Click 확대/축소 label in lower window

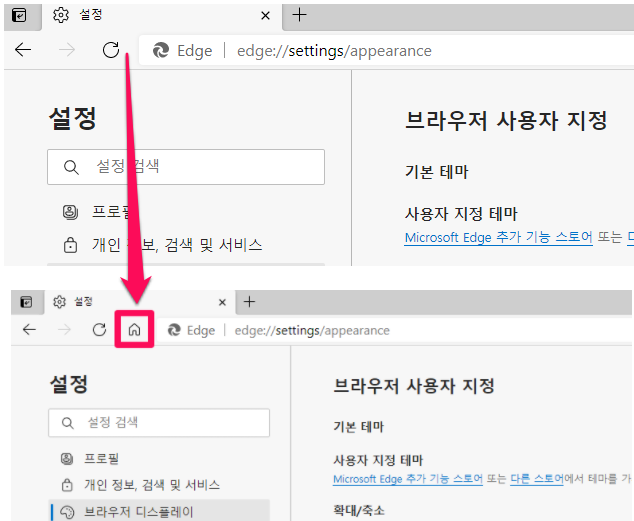[359, 510]
